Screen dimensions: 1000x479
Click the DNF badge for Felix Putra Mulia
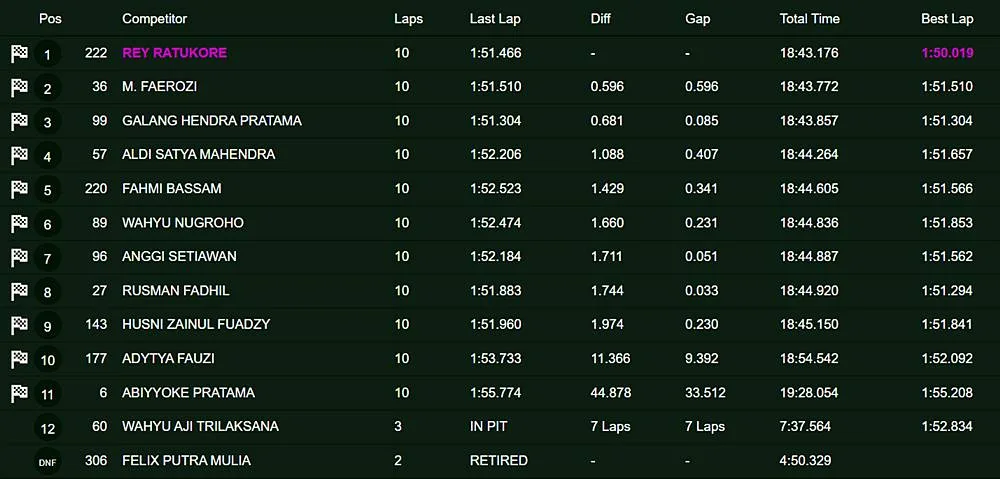click(47, 462)
